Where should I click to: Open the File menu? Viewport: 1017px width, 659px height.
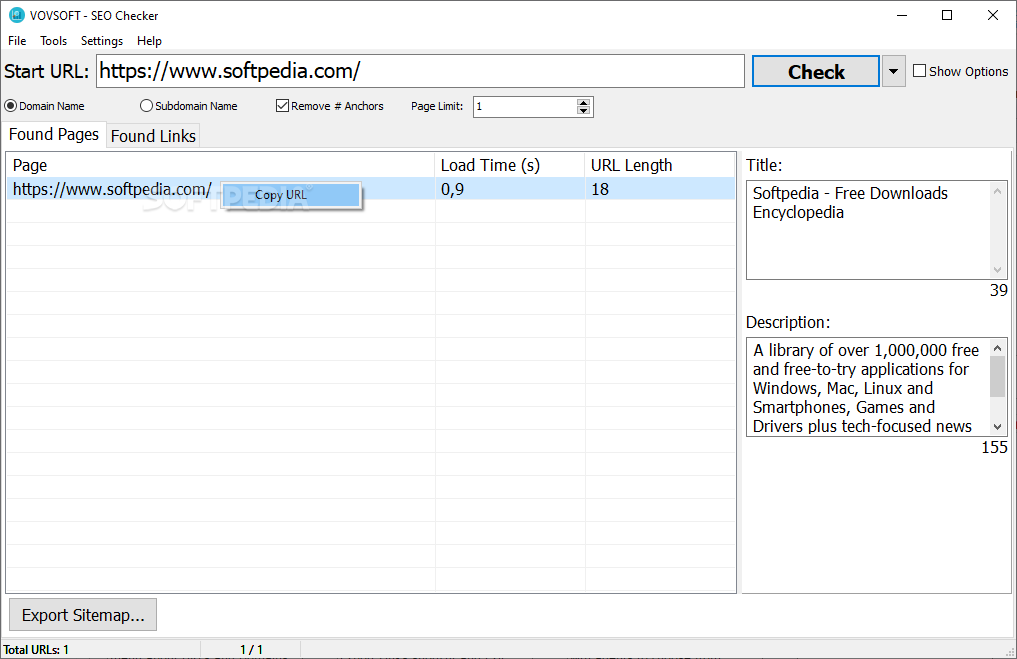coord(17,41)
